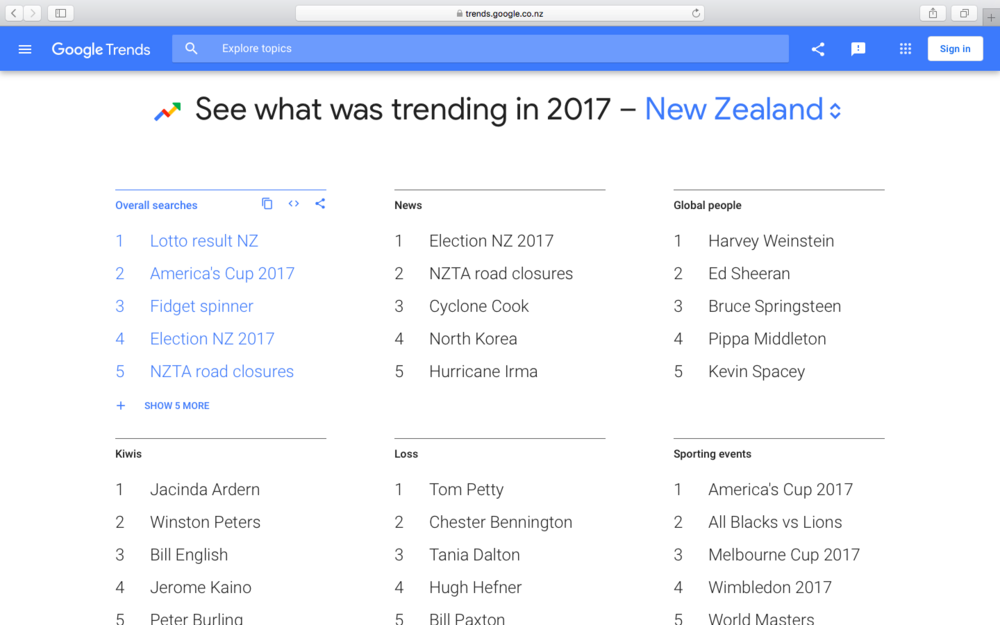Reload the page in Safari
1000x625 pixels.
pyautogui.click(x=696, y=13)
